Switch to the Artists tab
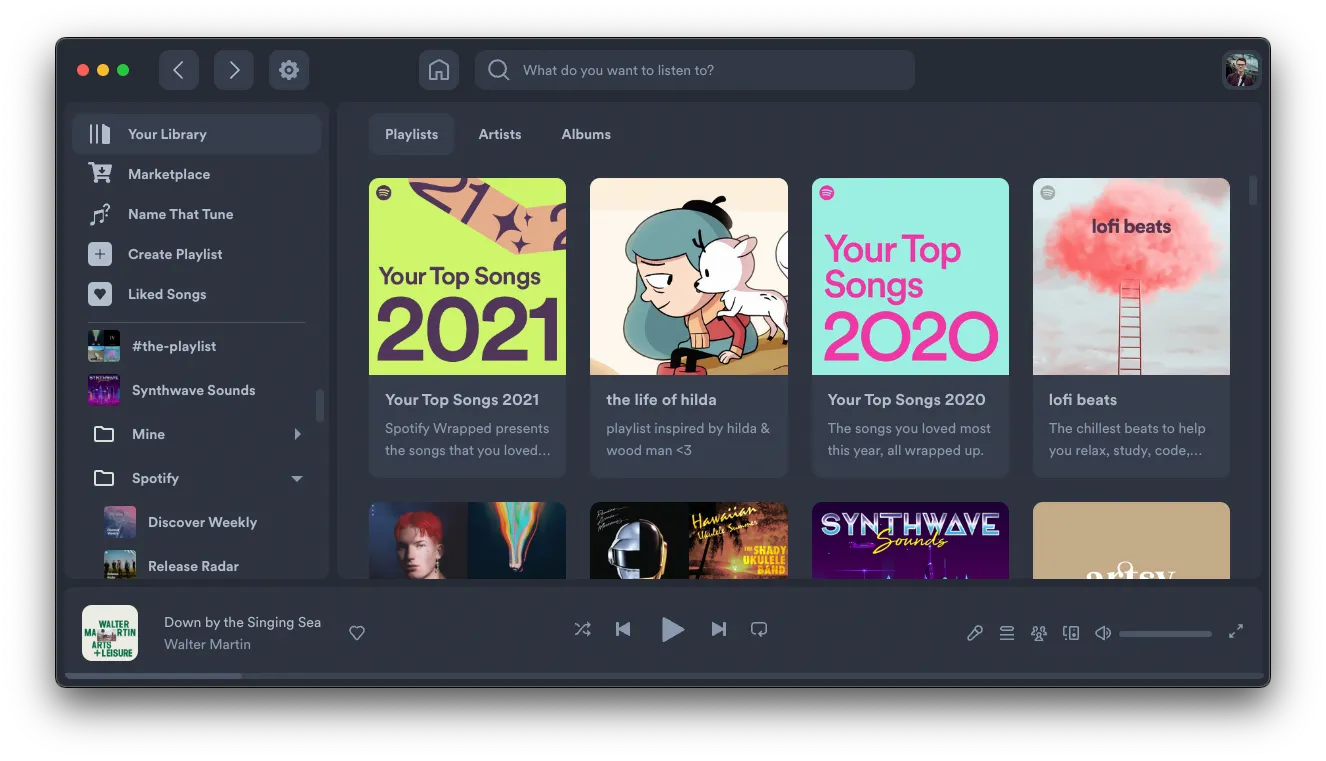Image resolution: width=1326 pixels, height=761 pixels. (x=500, y=134)
